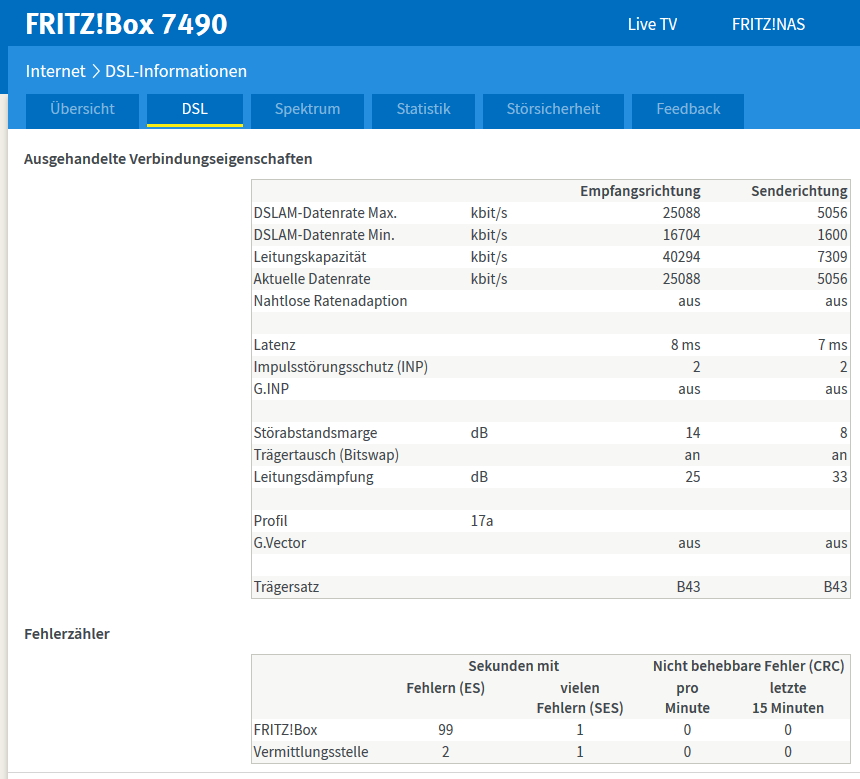Click the 1600 minimum send rate value

pyautogui.click(x=832, y=235)
